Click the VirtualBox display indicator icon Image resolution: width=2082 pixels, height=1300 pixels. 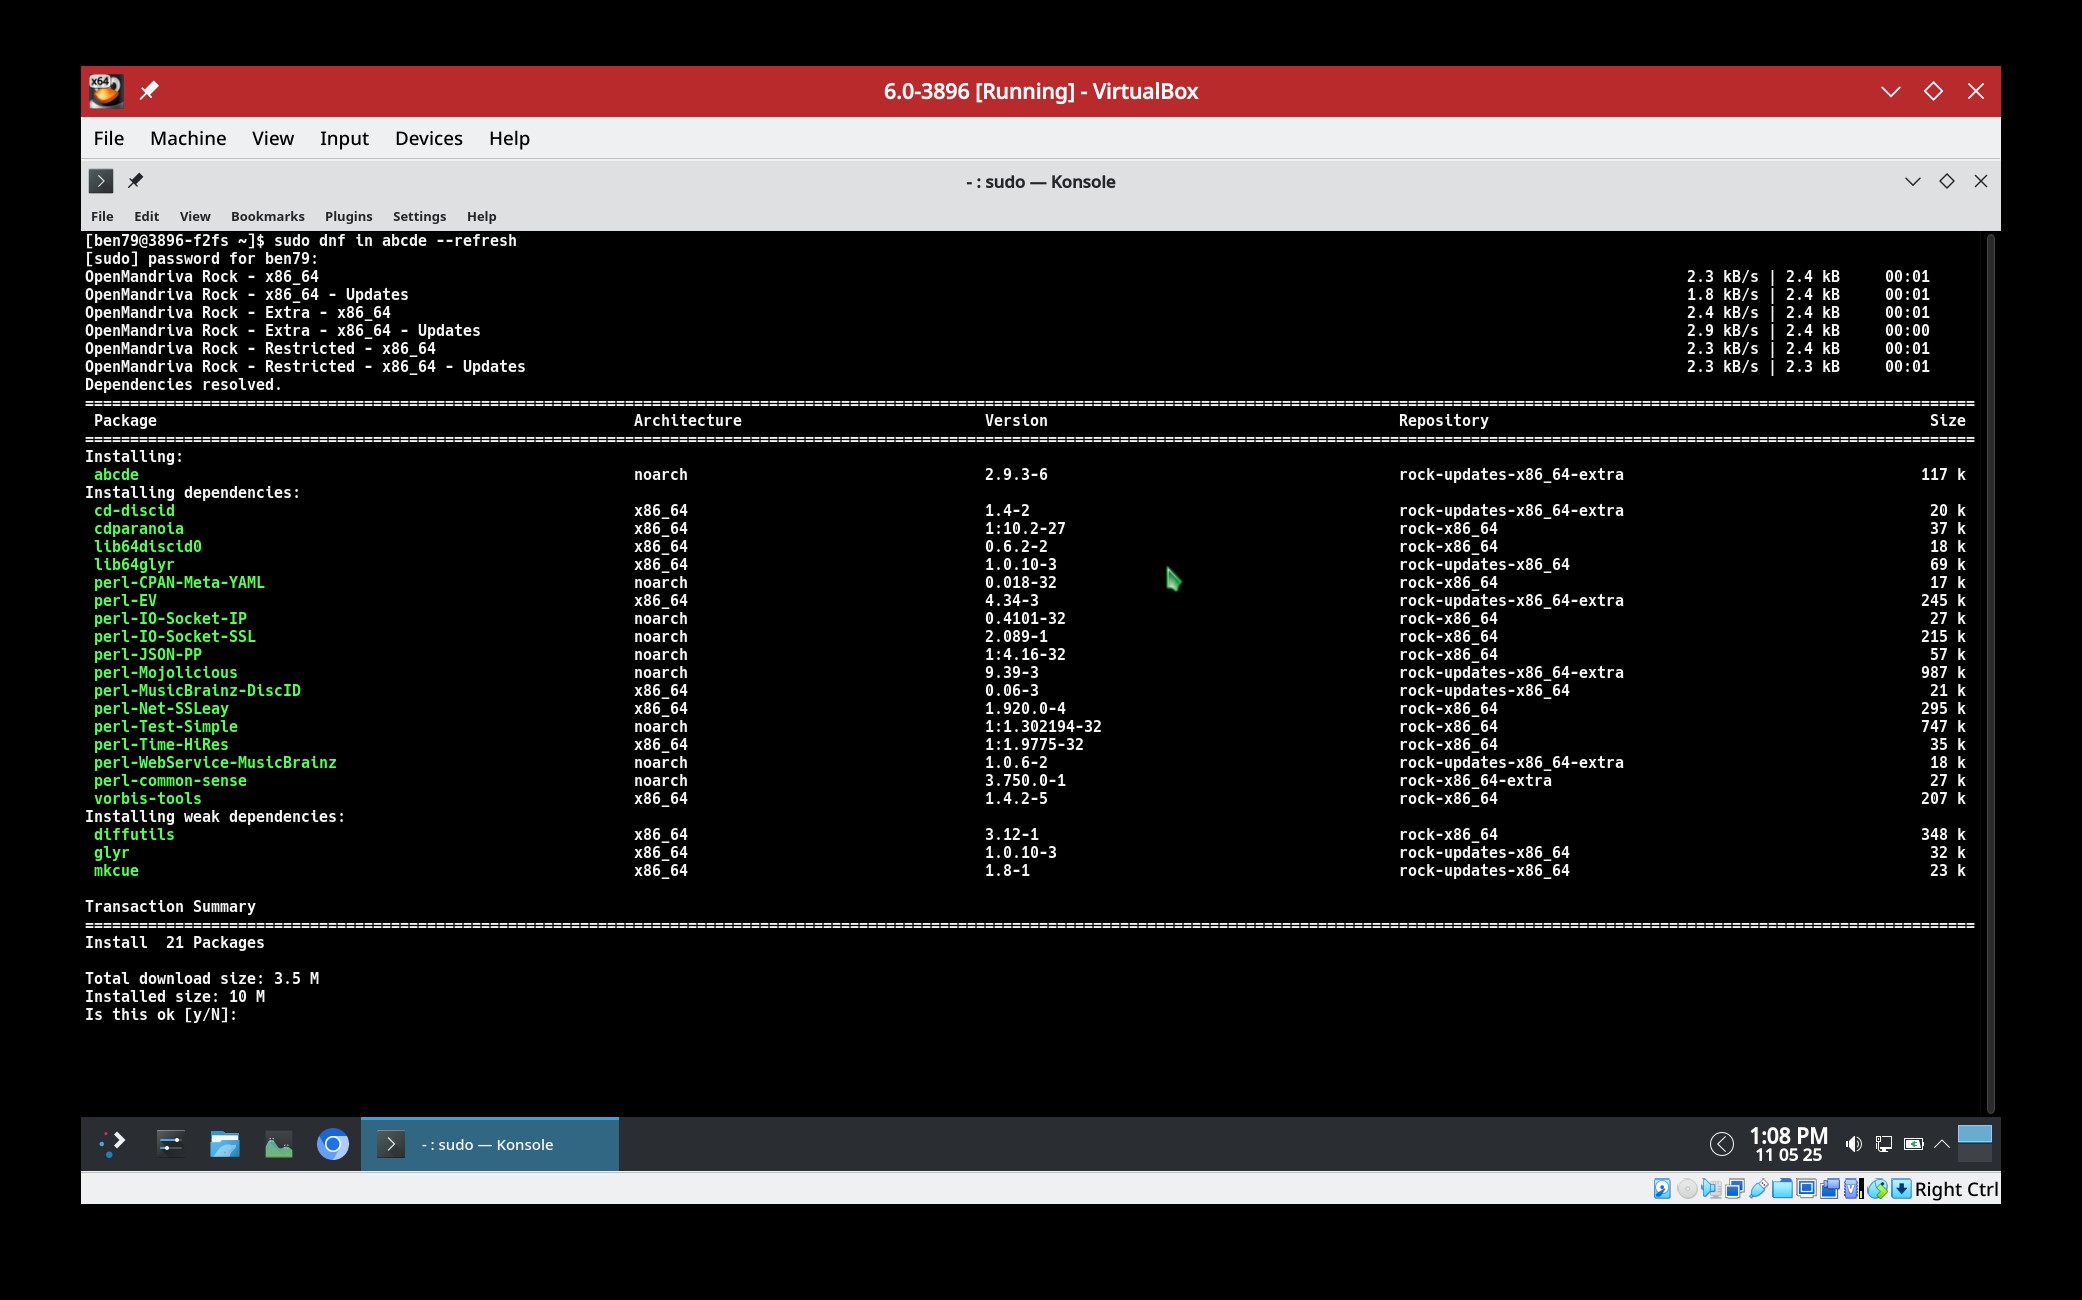pyautogui.click(x=1806, y=1189)
